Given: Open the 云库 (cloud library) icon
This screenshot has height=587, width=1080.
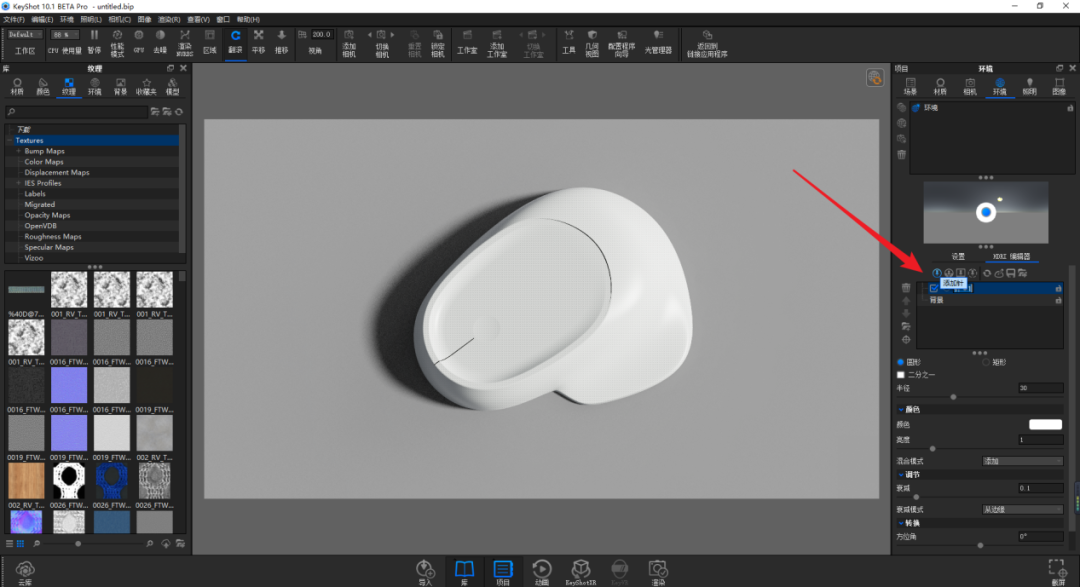Looking at the screenshot, I should (x=25, y=572).
